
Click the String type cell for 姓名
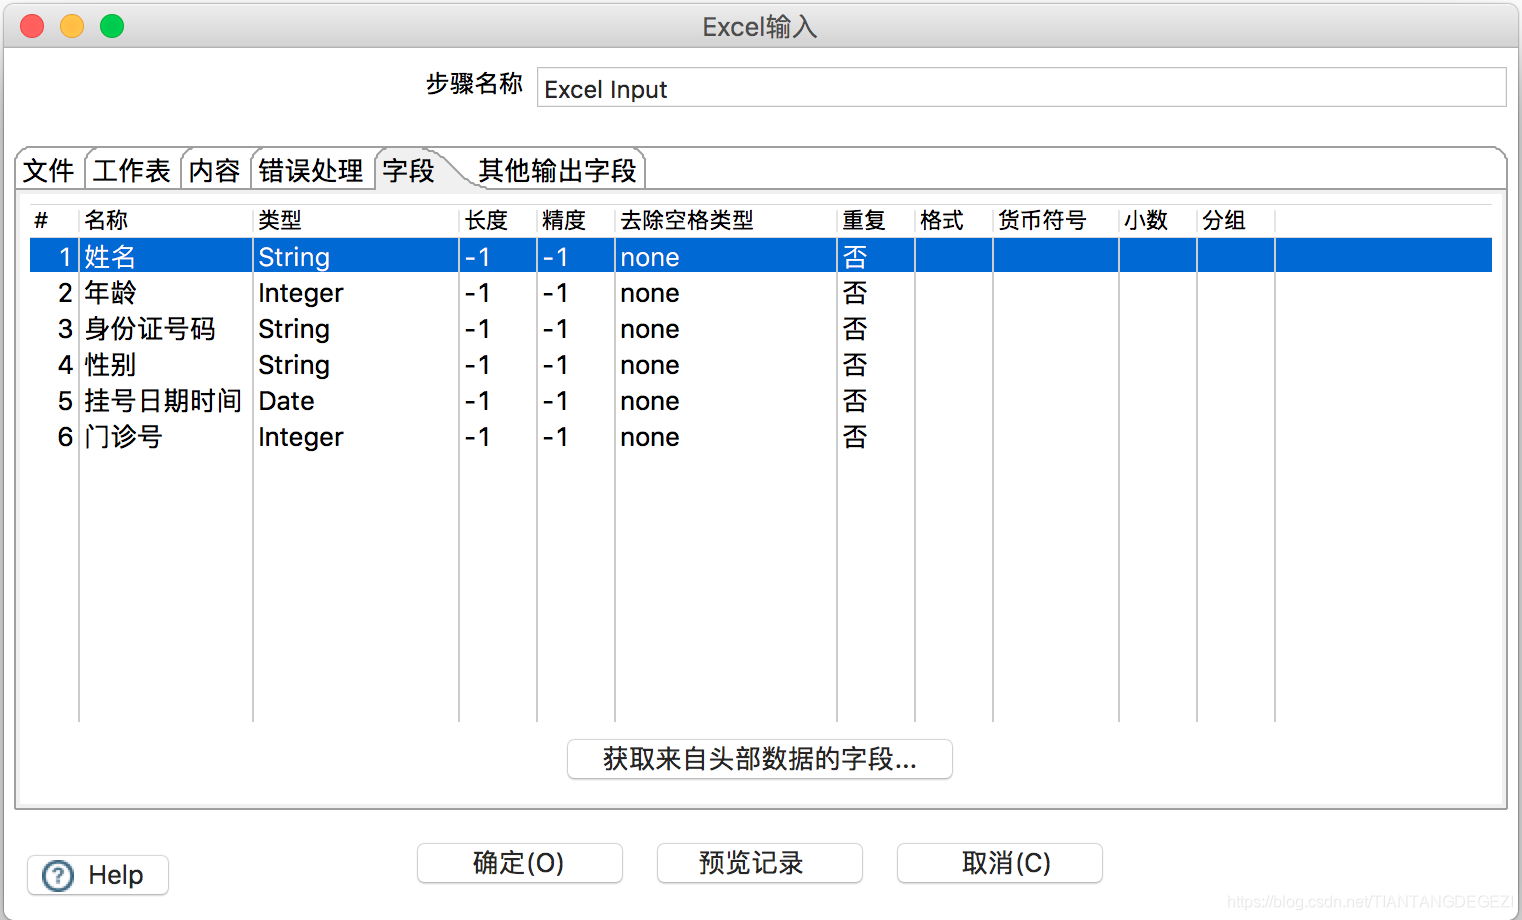coord(355,257)
